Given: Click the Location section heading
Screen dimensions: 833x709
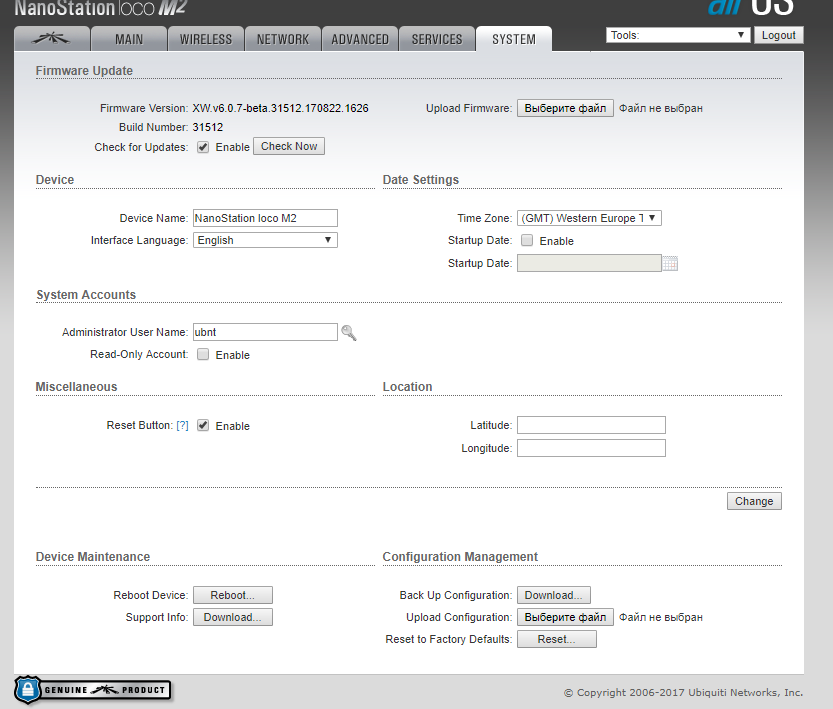Looking at the screenshot, I should tap(407, 387).
